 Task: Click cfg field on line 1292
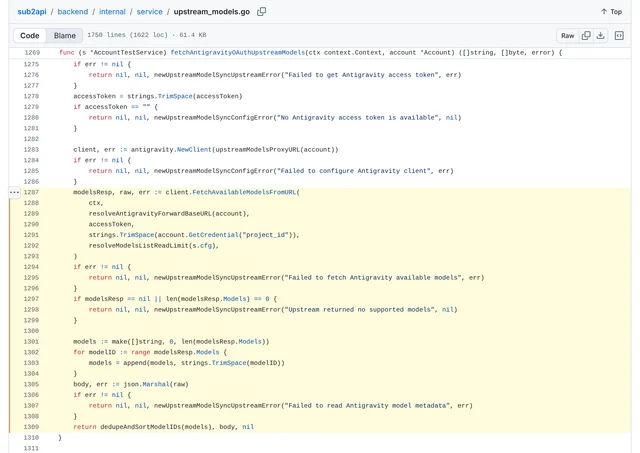click(206, 245)
